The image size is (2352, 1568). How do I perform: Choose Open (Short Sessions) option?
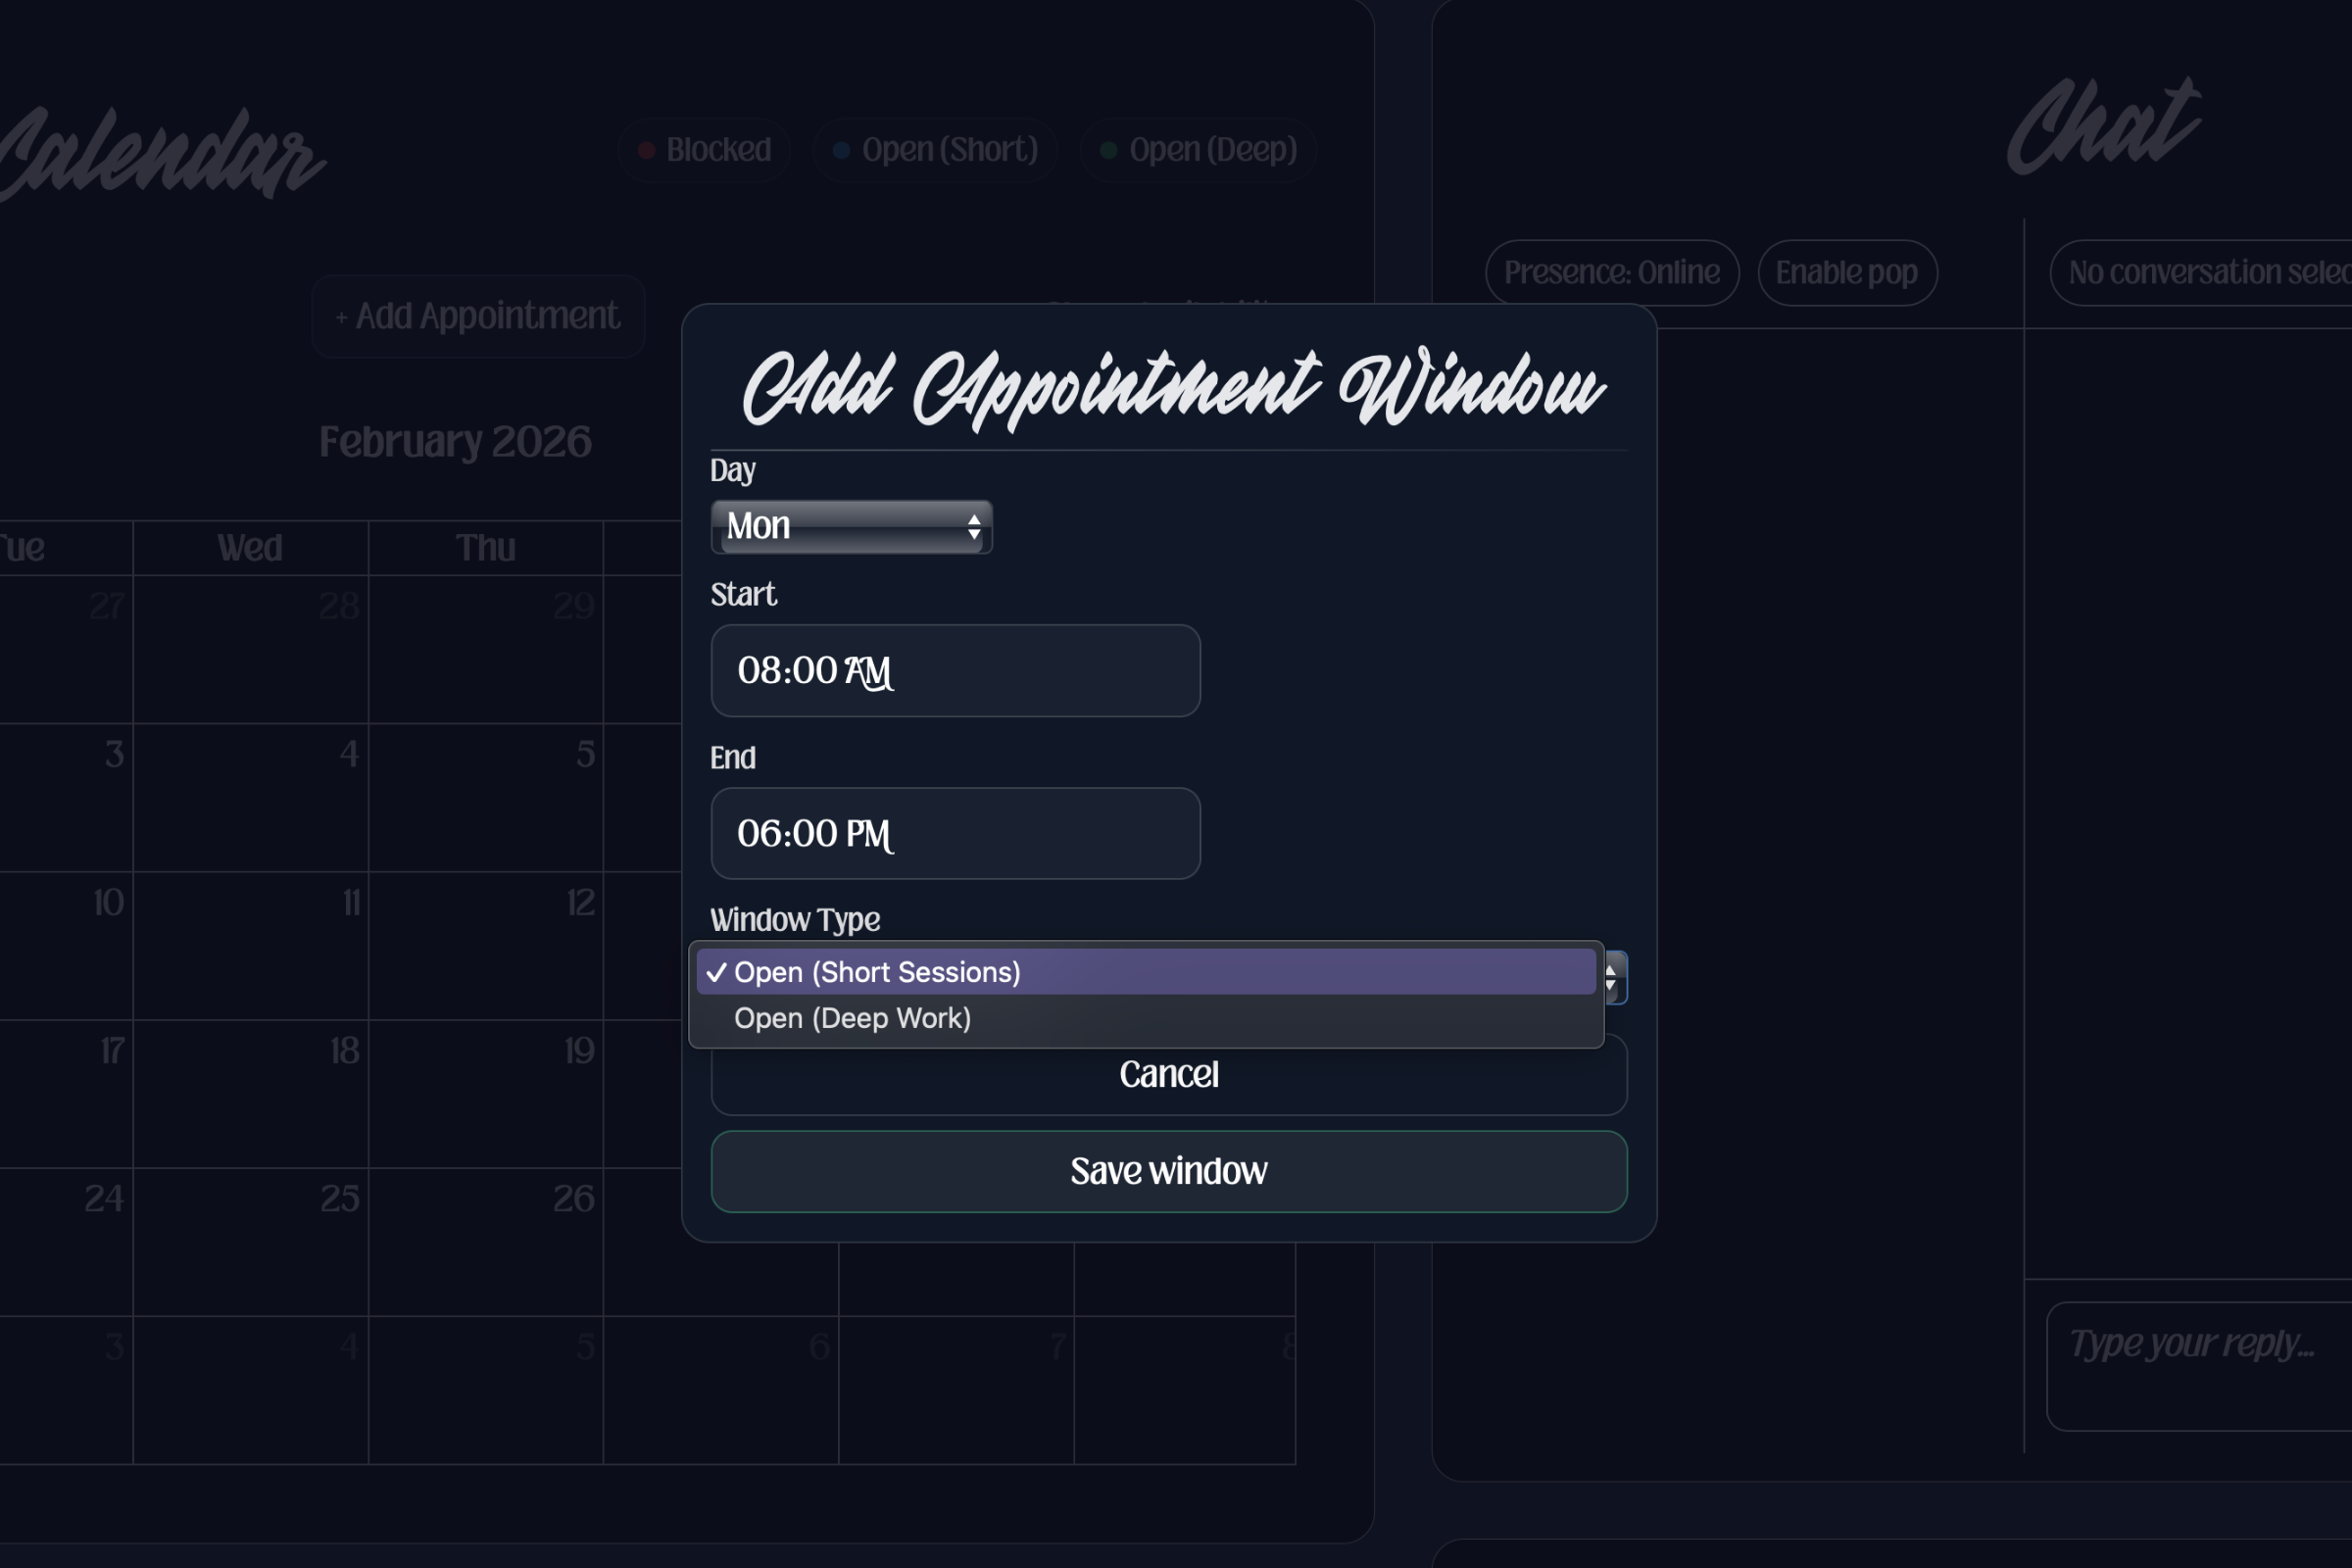877,972
